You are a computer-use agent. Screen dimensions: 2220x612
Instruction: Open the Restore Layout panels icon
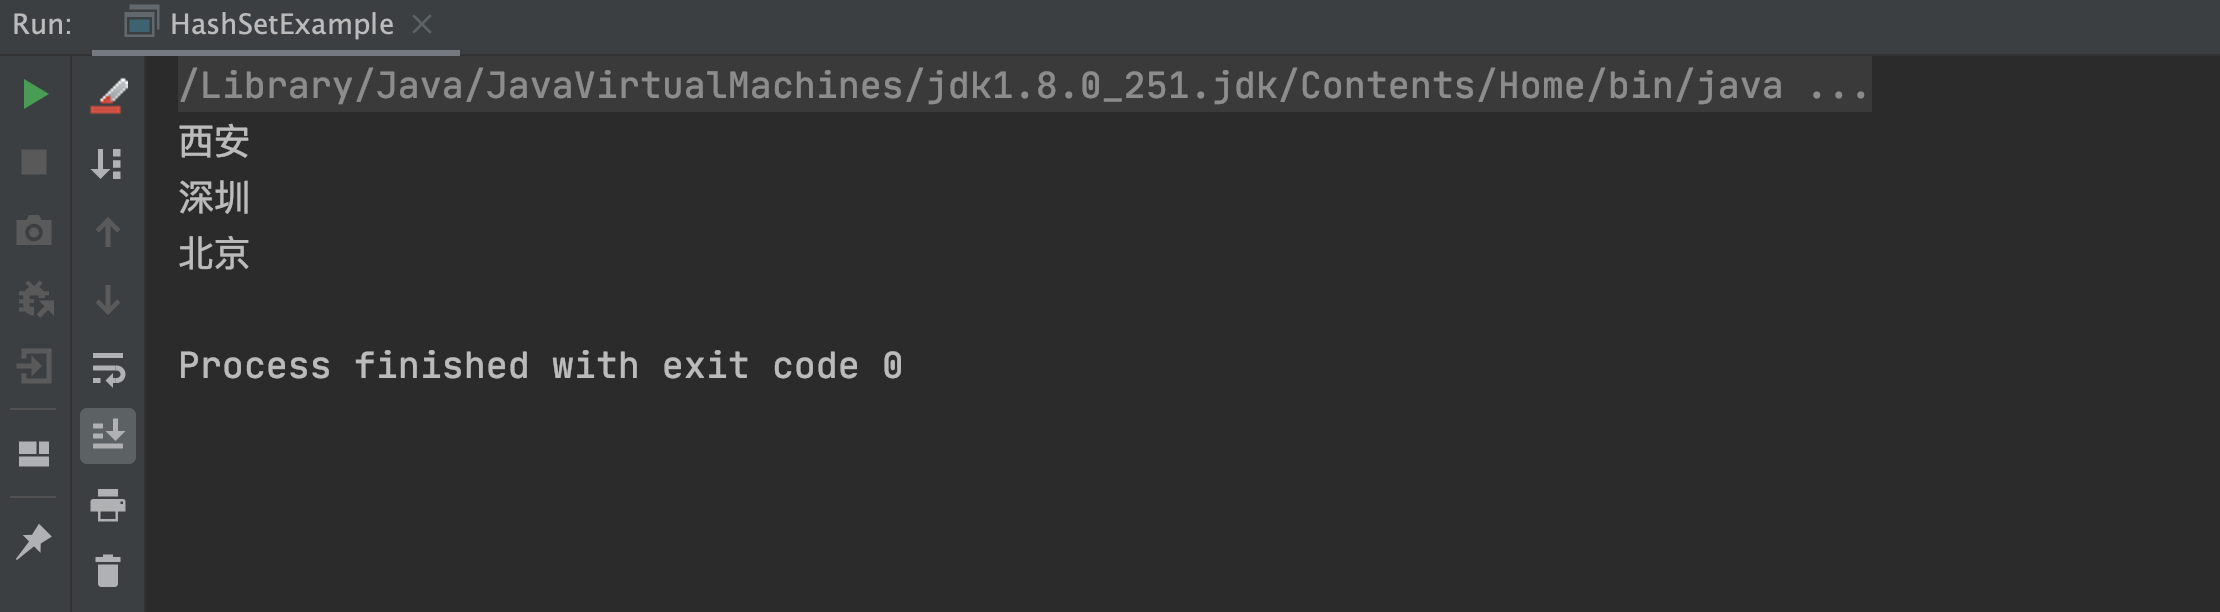coord(35,454)
